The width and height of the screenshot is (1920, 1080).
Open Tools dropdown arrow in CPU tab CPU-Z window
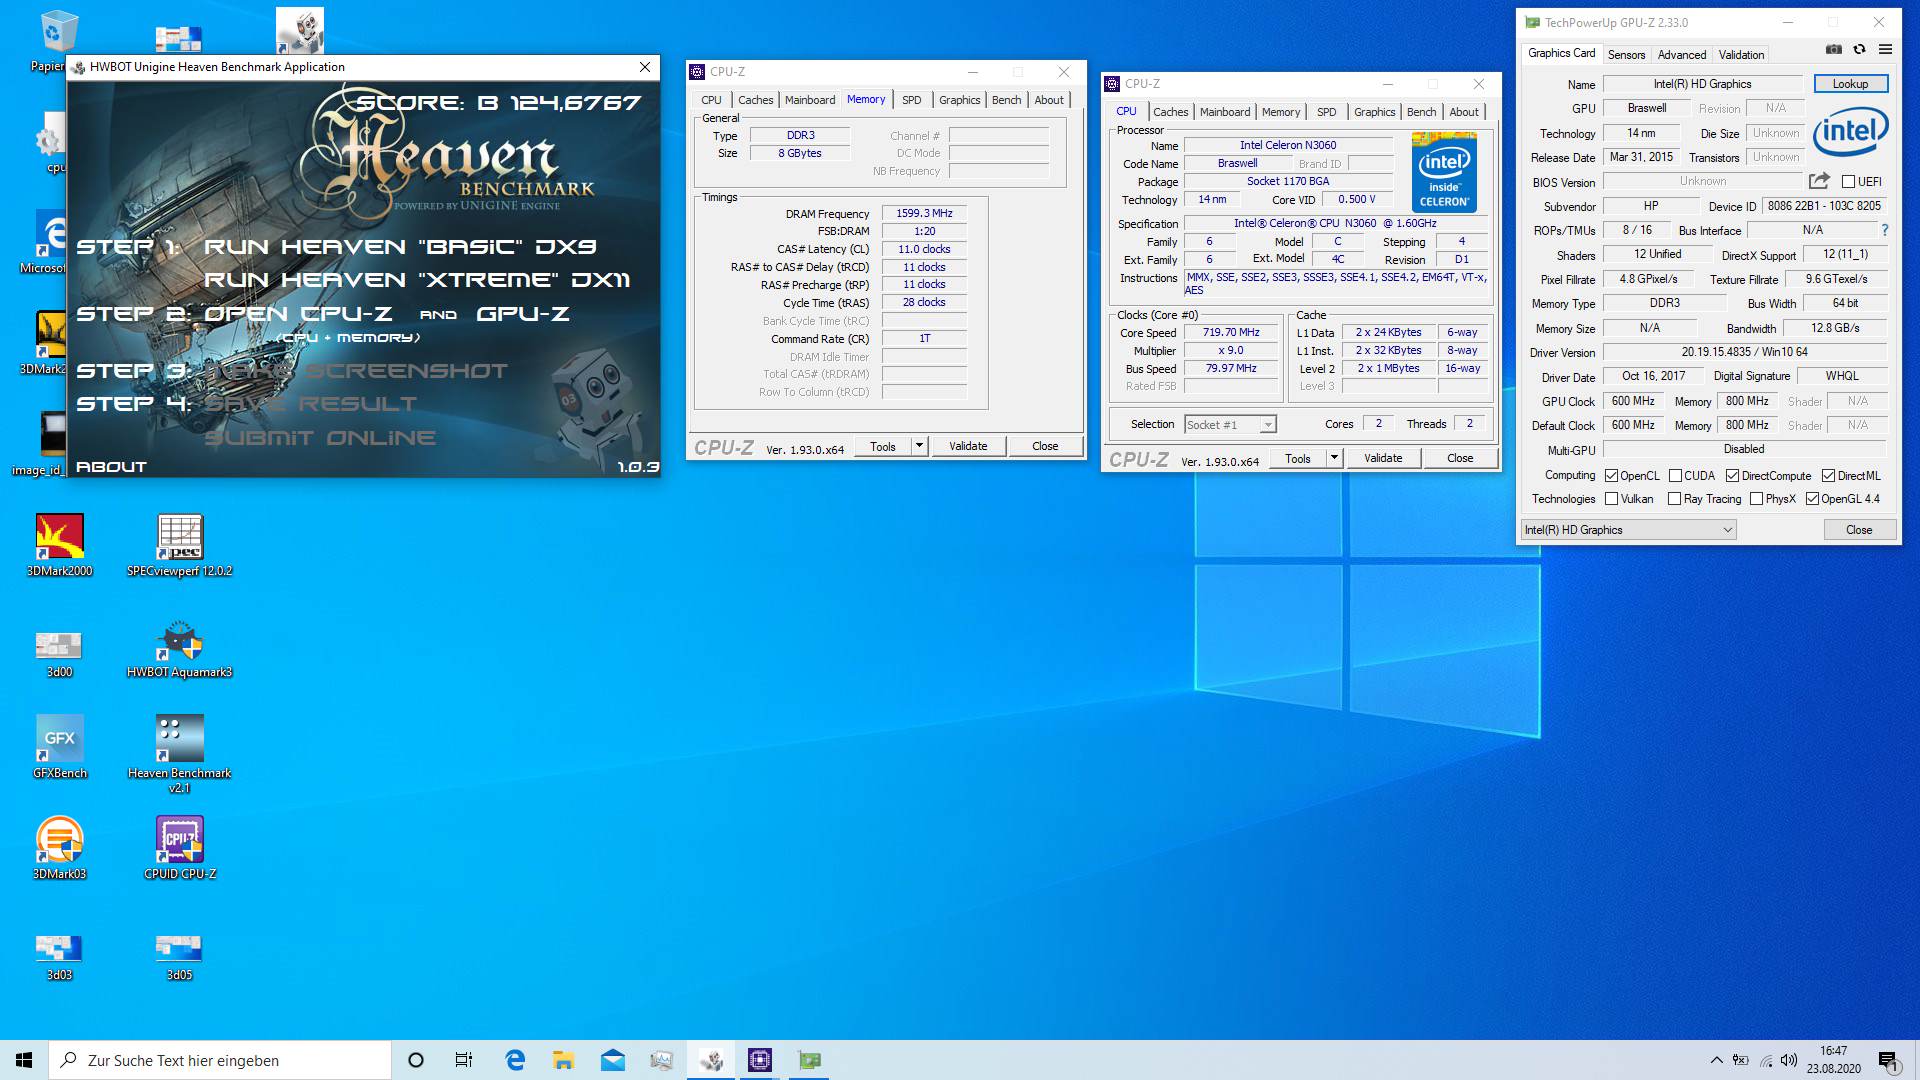click(1334, 458)
